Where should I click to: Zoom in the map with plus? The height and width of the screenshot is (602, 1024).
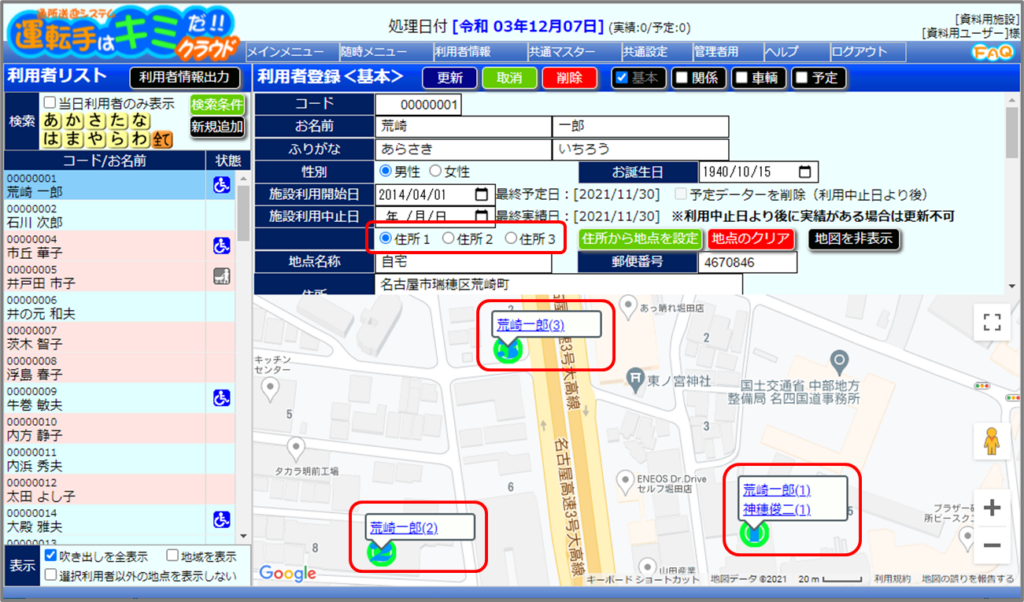[x=991, y=507]
